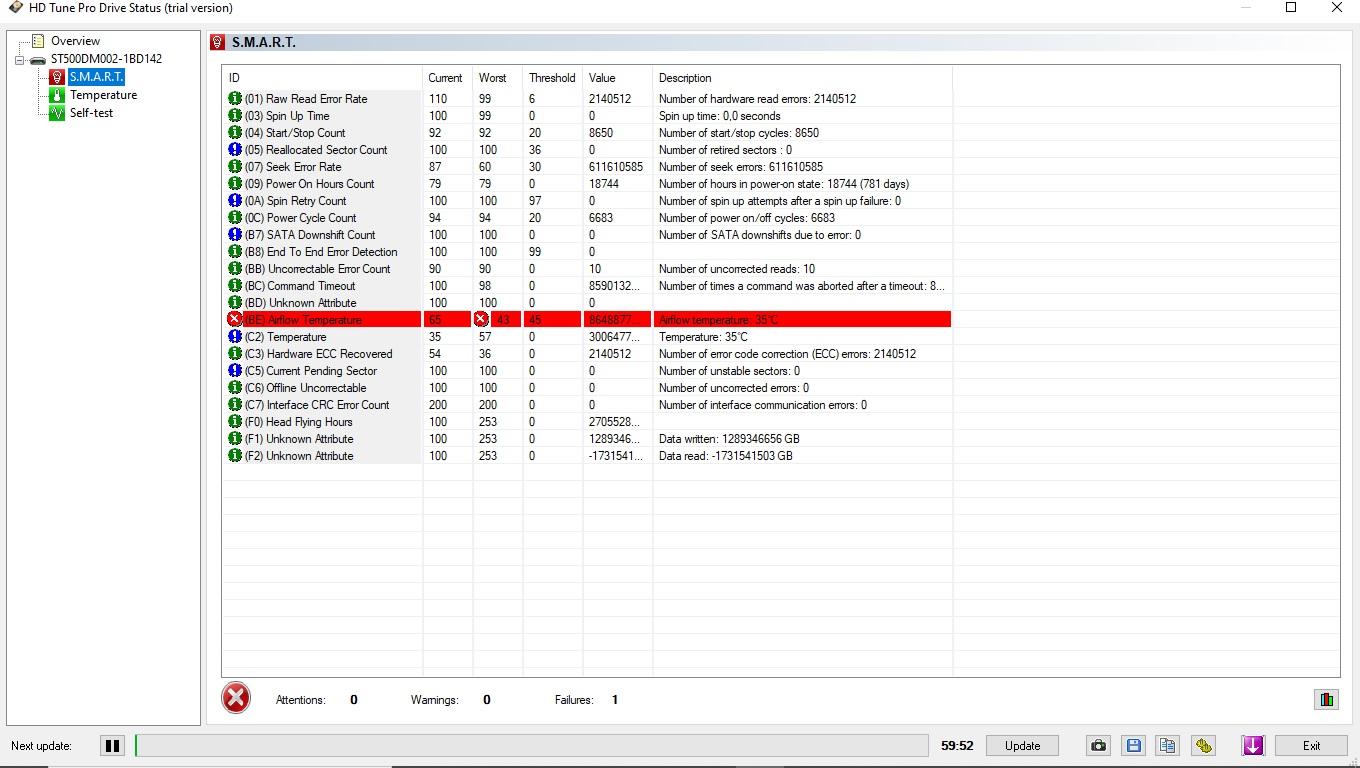The image size is (1360, 768).
Task: Pause the next update timer
Action: point(112,746)
